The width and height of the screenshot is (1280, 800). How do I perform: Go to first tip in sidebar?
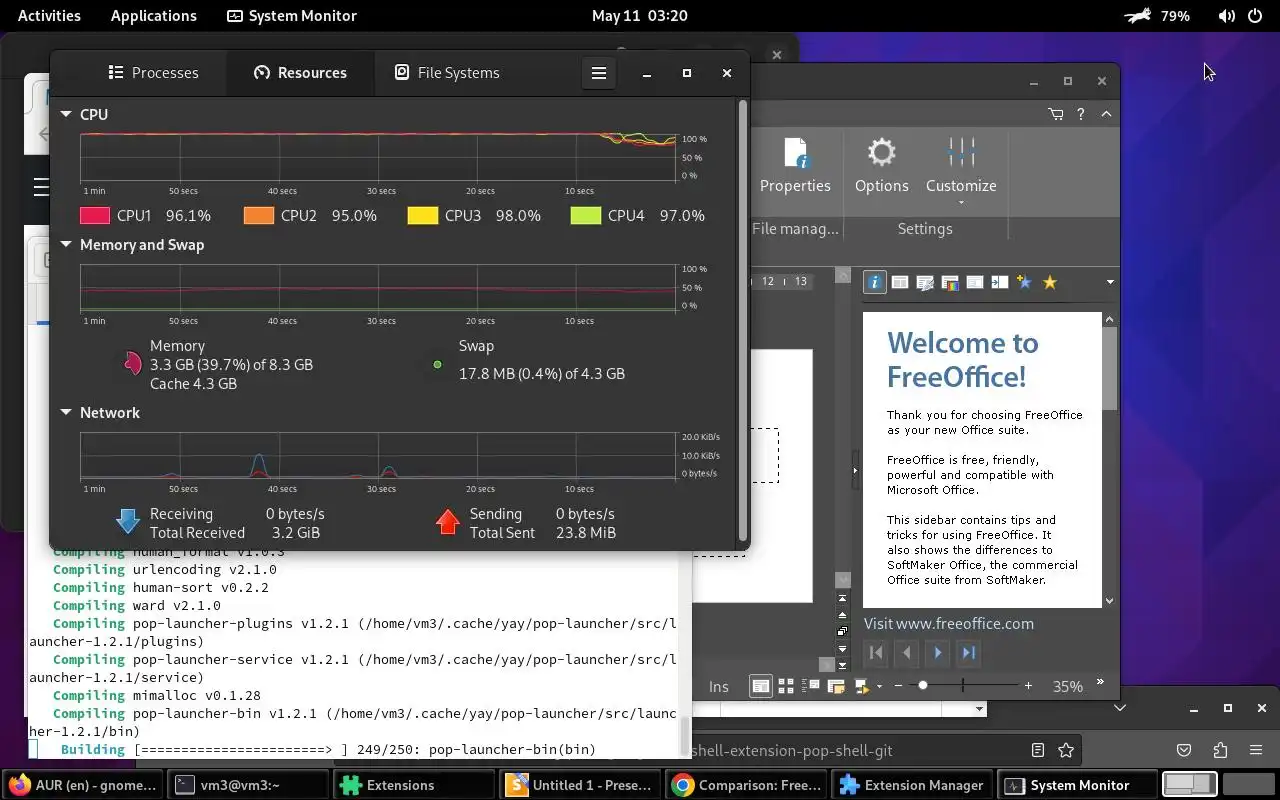point(876,653)
